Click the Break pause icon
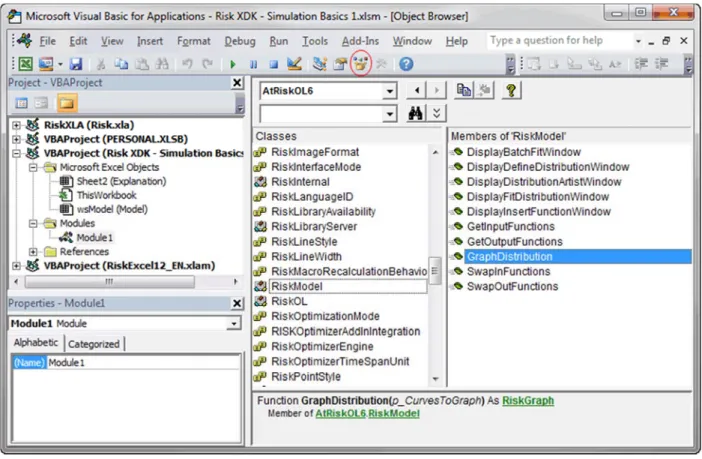The image size is (702, 459). (253, 64)
